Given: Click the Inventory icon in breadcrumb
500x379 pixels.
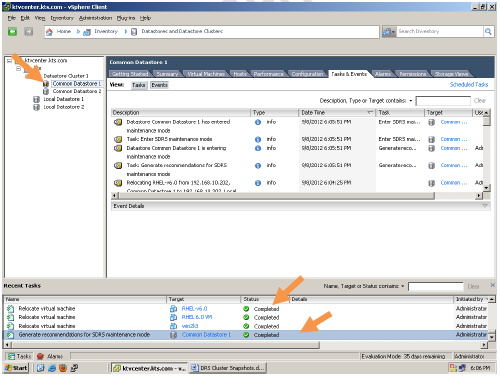Looking at the screenshot, I should pos(87,32).
